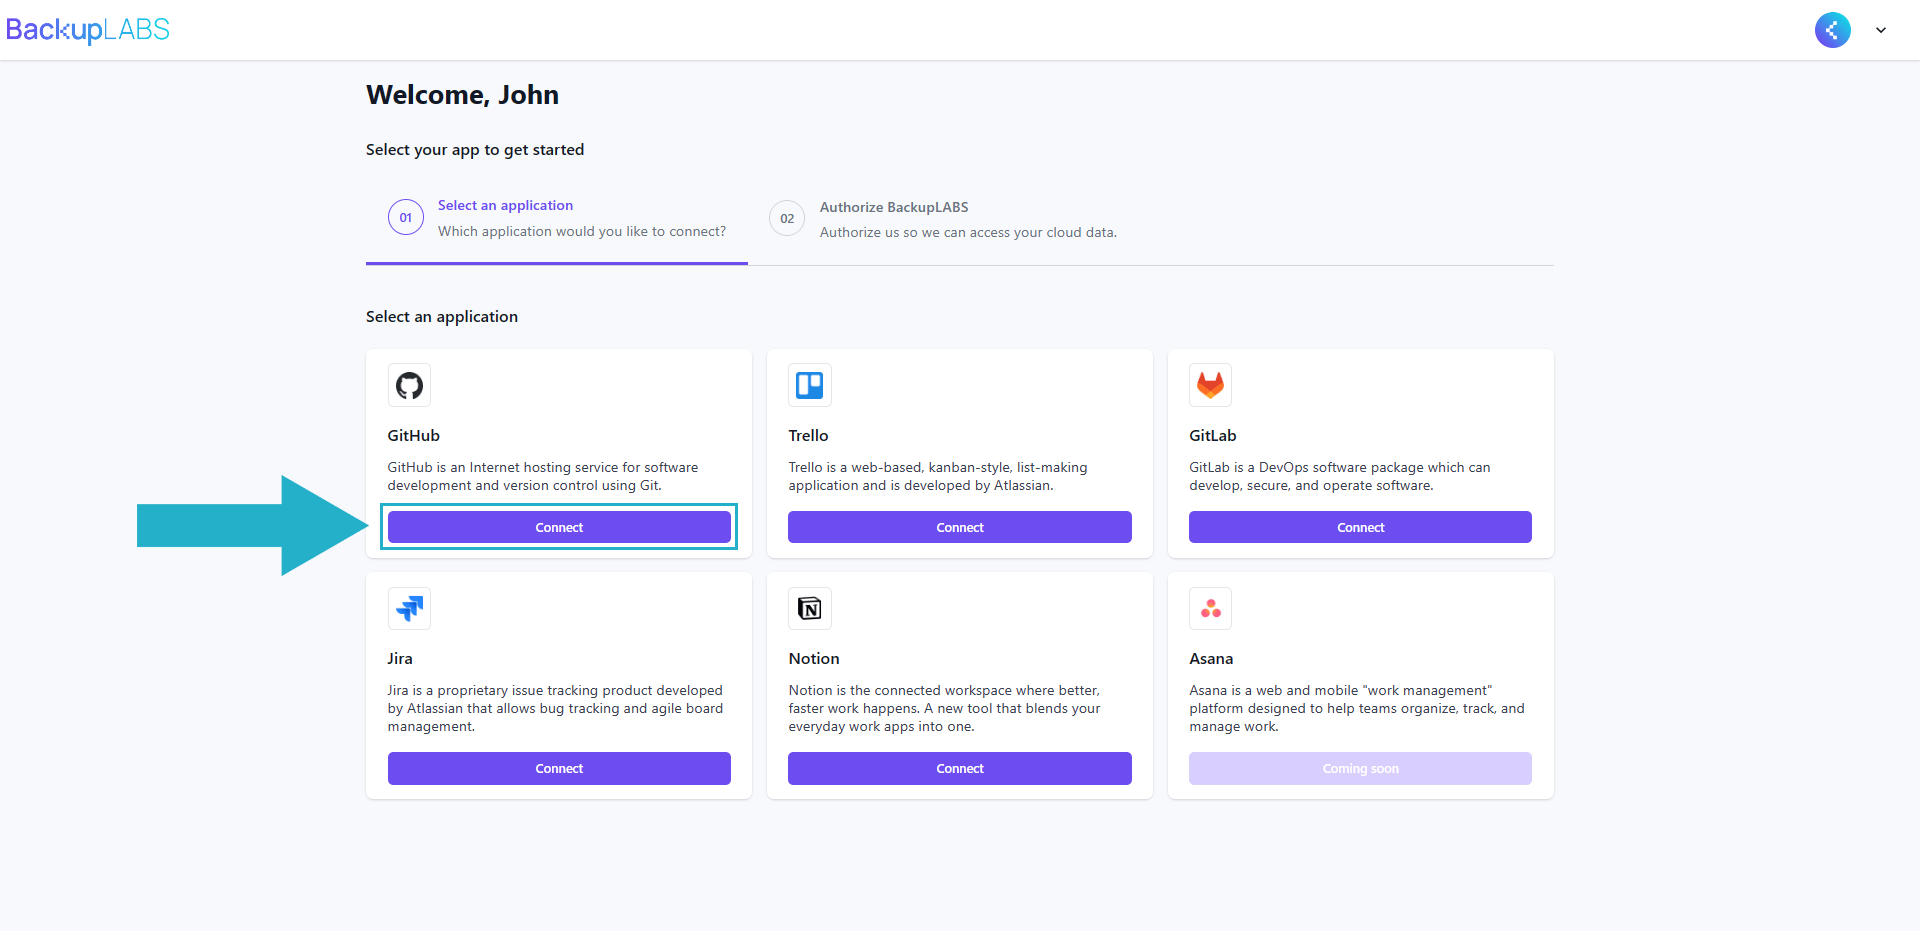
Task: Click the Asana Coming soon button
Action: point(1360,768)
